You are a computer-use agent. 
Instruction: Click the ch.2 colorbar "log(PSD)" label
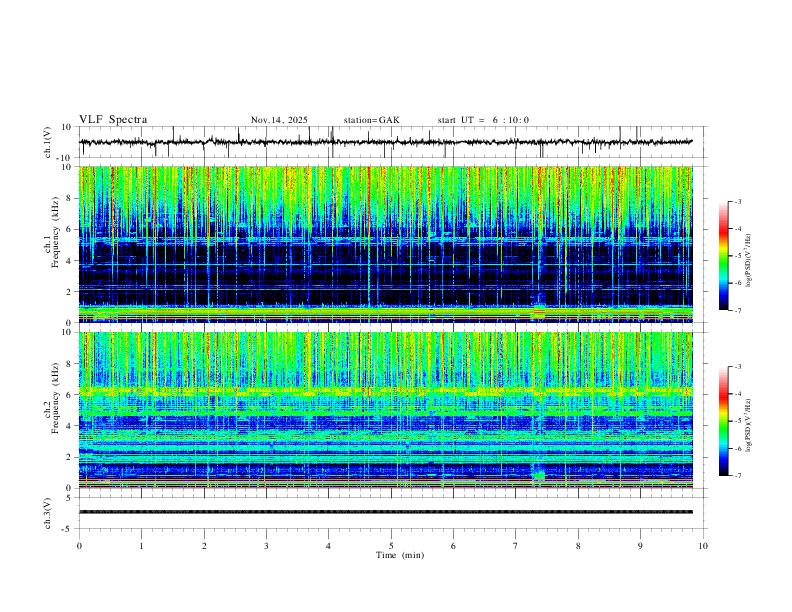[748, 426]
